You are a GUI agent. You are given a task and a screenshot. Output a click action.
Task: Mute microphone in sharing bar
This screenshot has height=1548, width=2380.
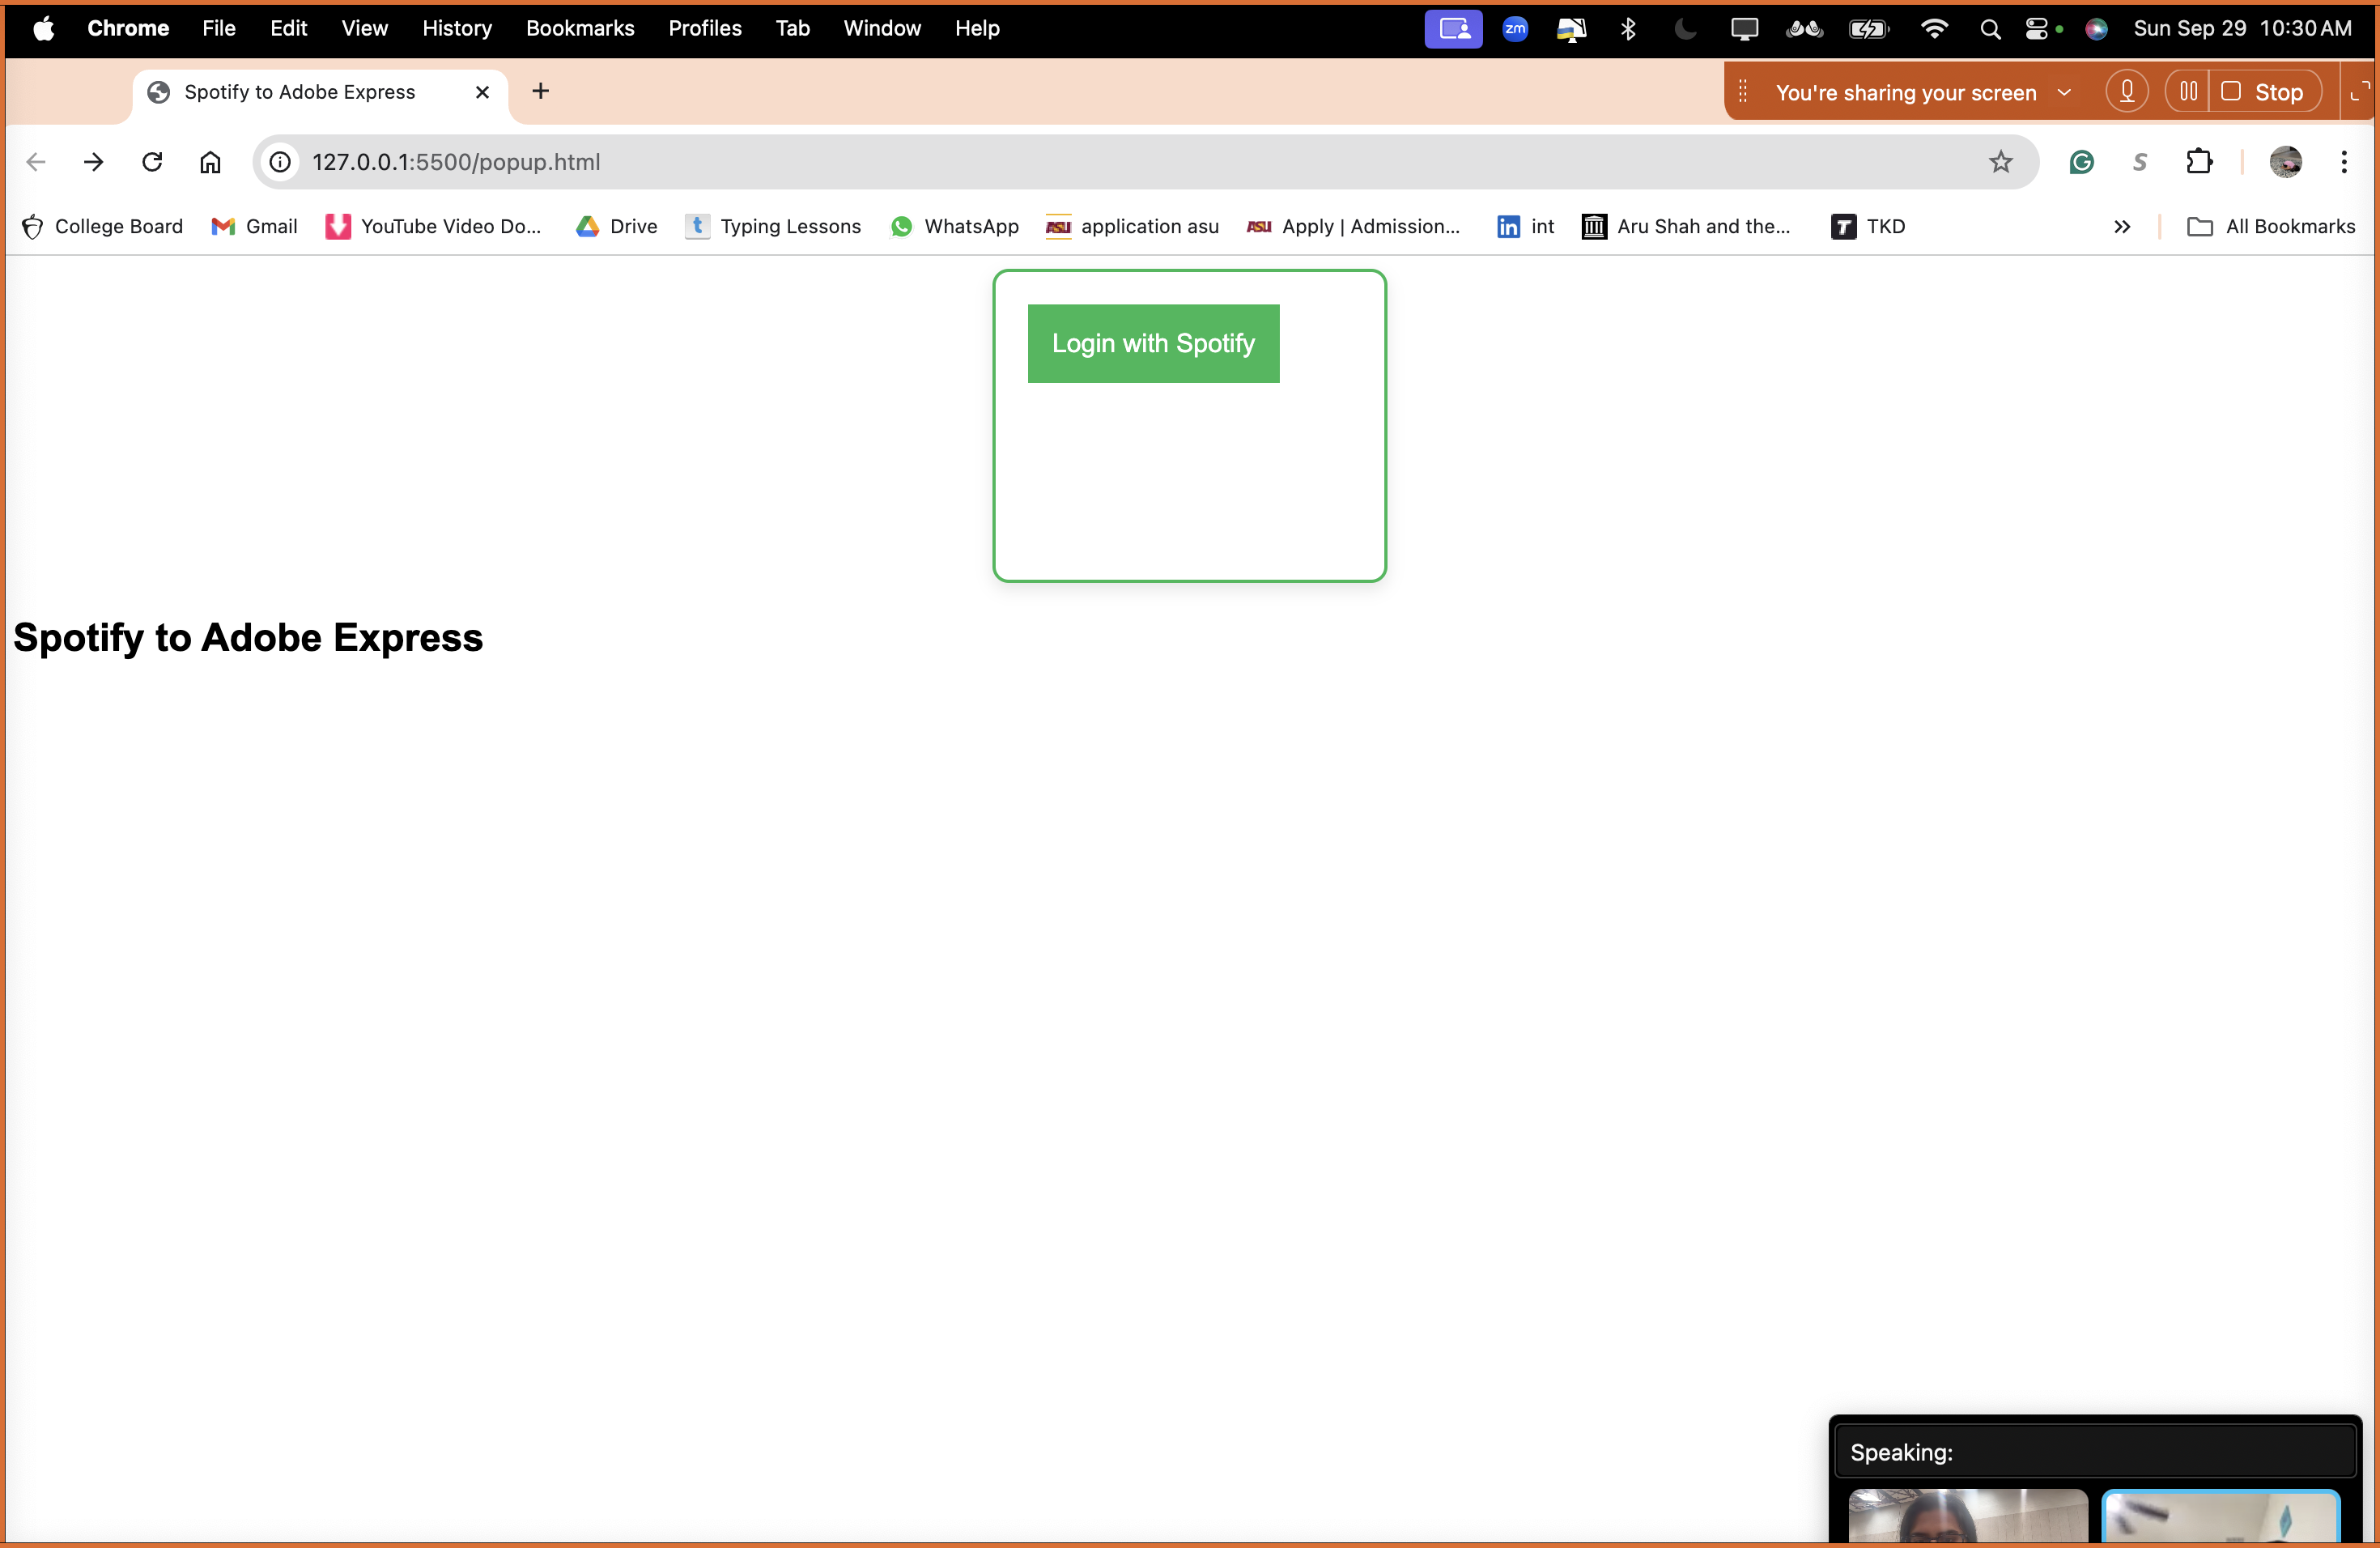click(x=2127, y=92)
